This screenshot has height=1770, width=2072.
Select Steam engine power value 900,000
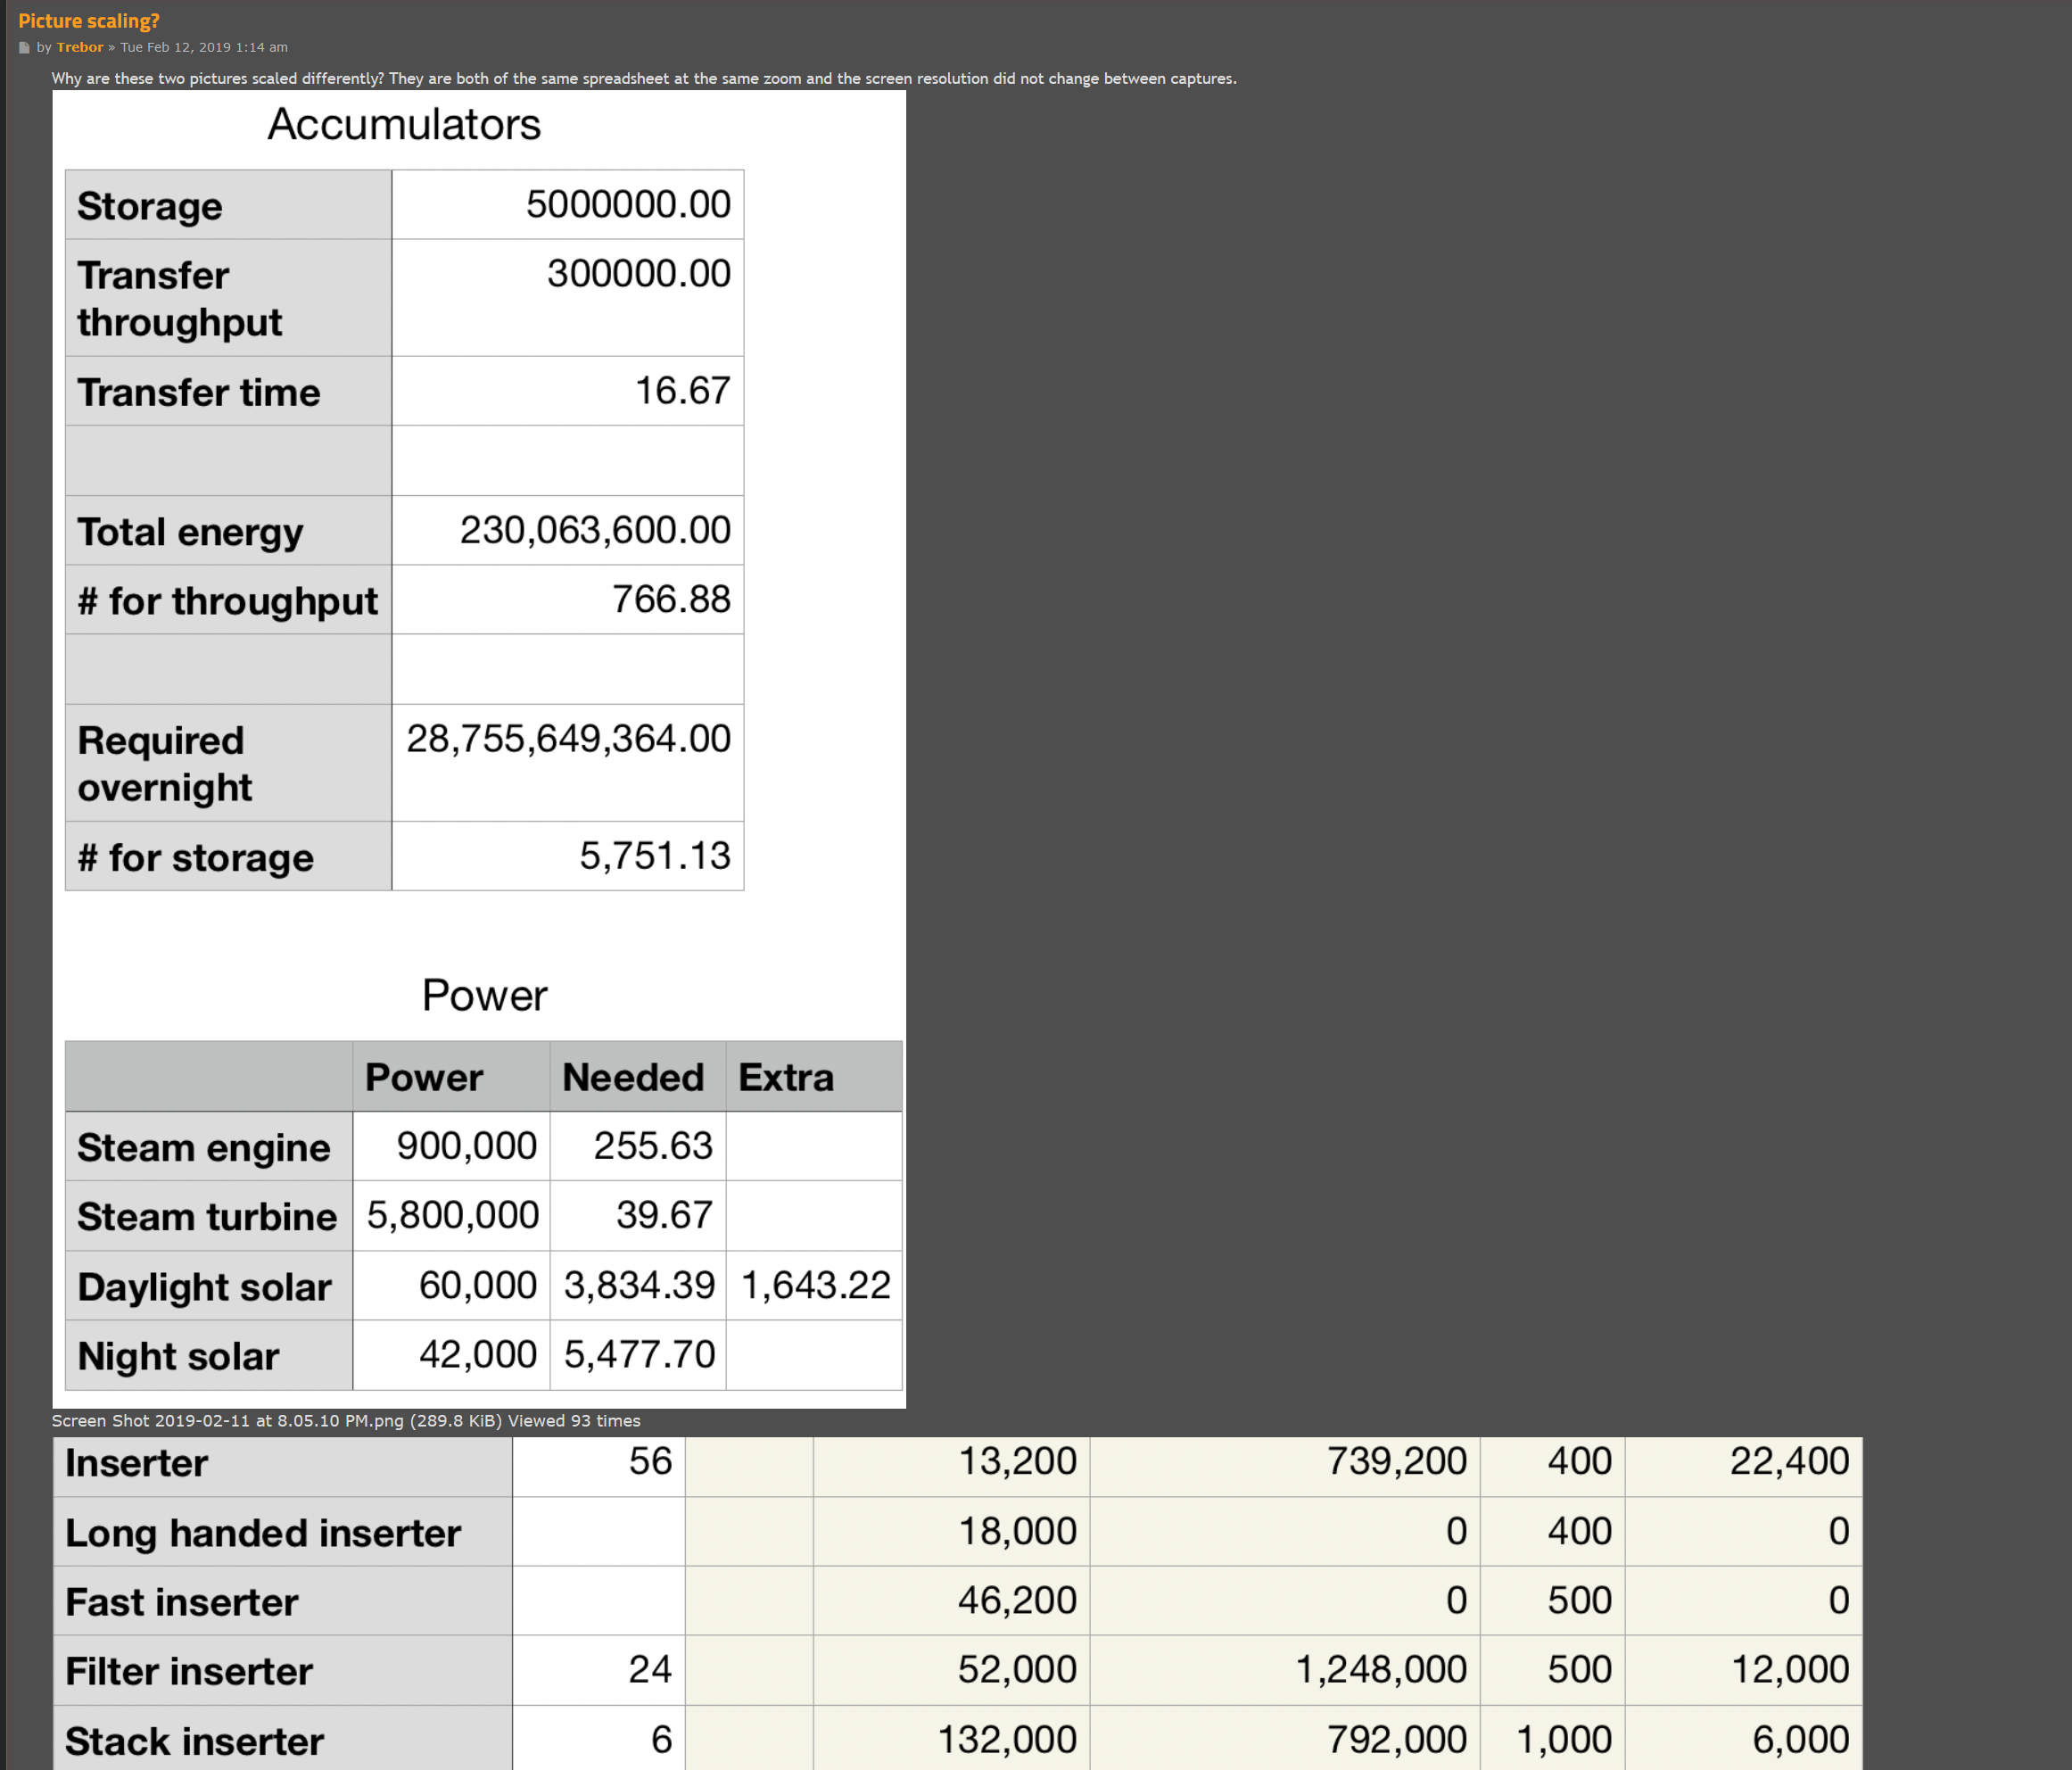pos(467,1145)
